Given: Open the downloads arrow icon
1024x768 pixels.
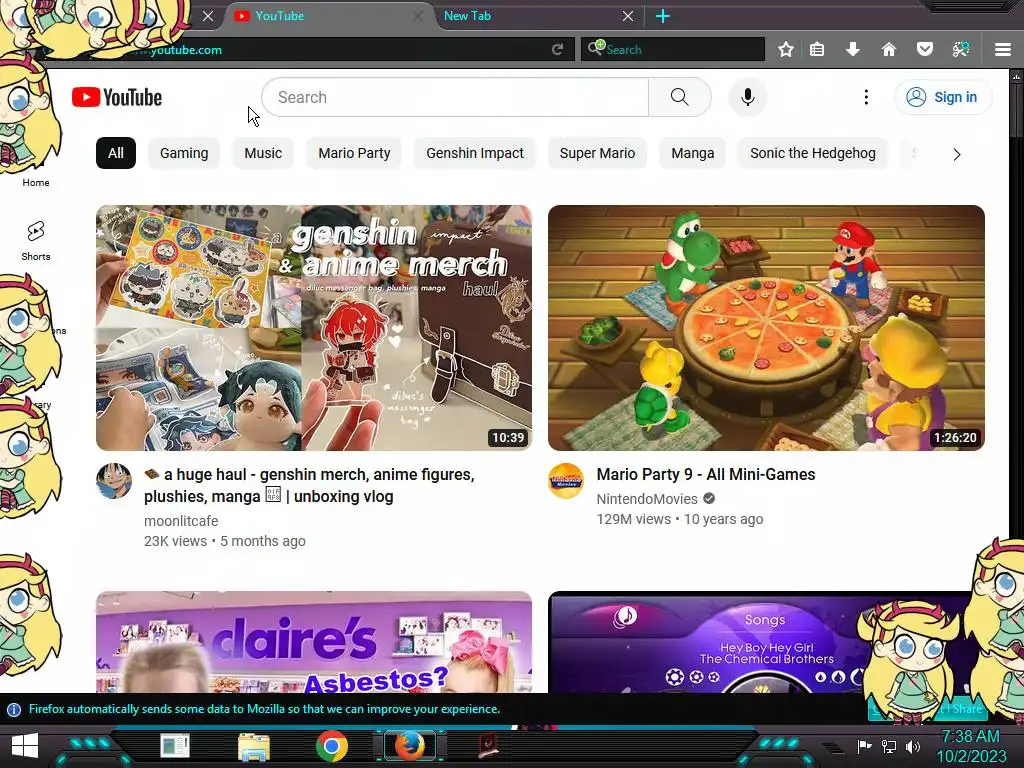Looking at the screenshot, I should click(x=853, y=50).
